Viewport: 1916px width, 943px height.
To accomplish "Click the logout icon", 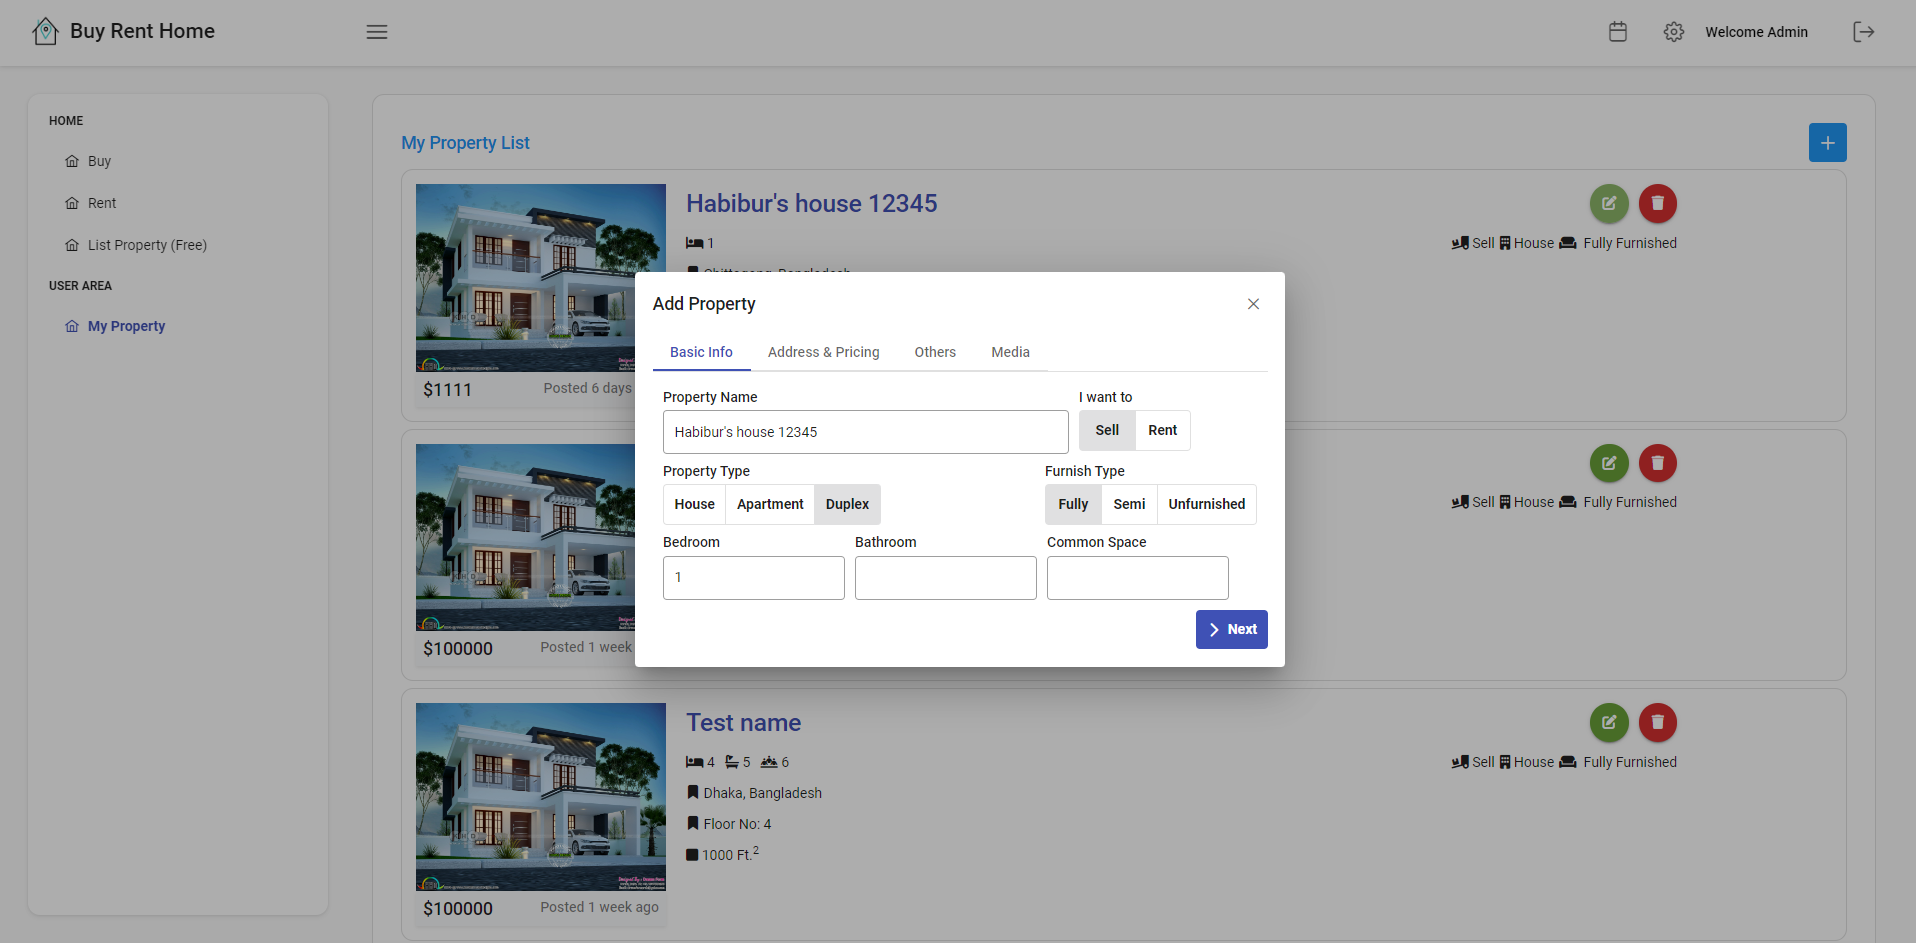I will pos(1863,32).
